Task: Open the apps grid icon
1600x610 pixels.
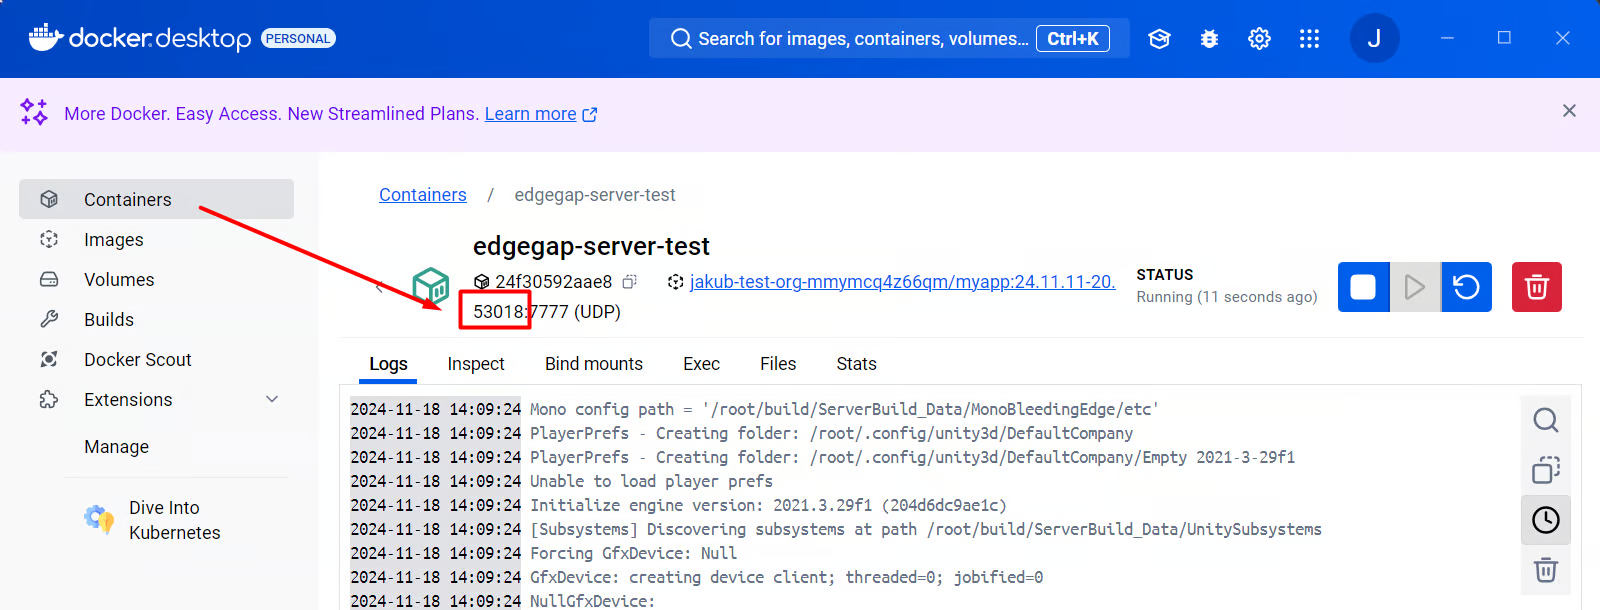Action: coord(1309,39)
